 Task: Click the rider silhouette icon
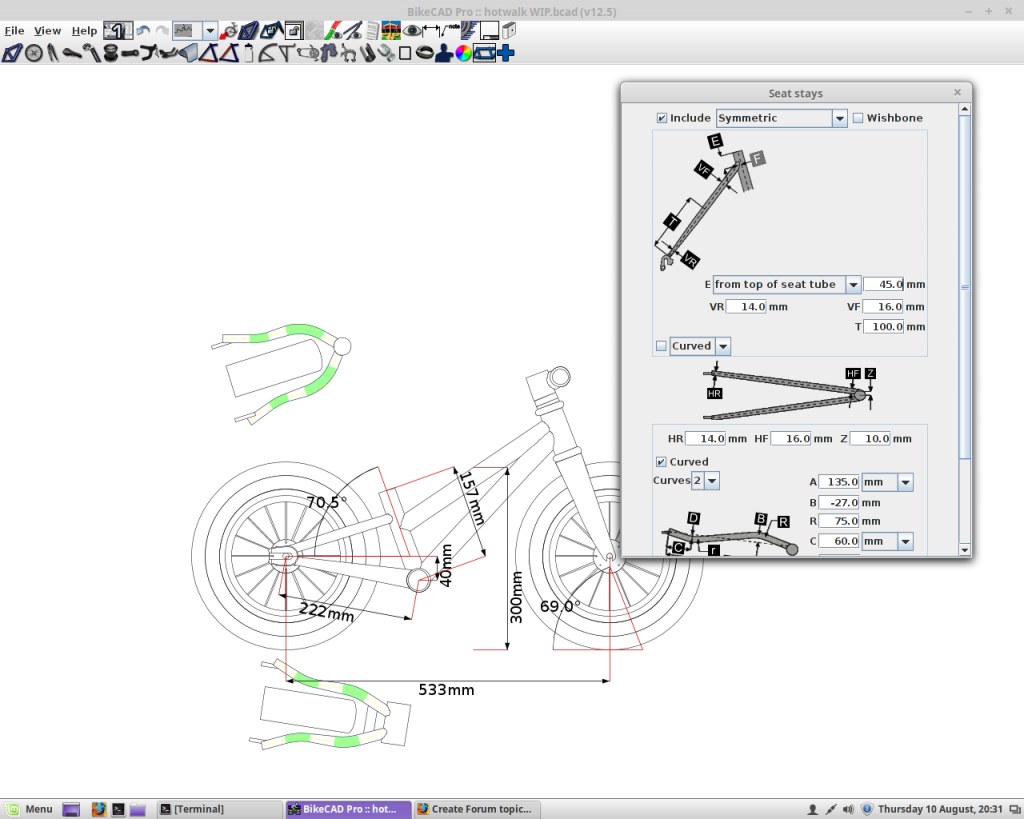point(444,53)
